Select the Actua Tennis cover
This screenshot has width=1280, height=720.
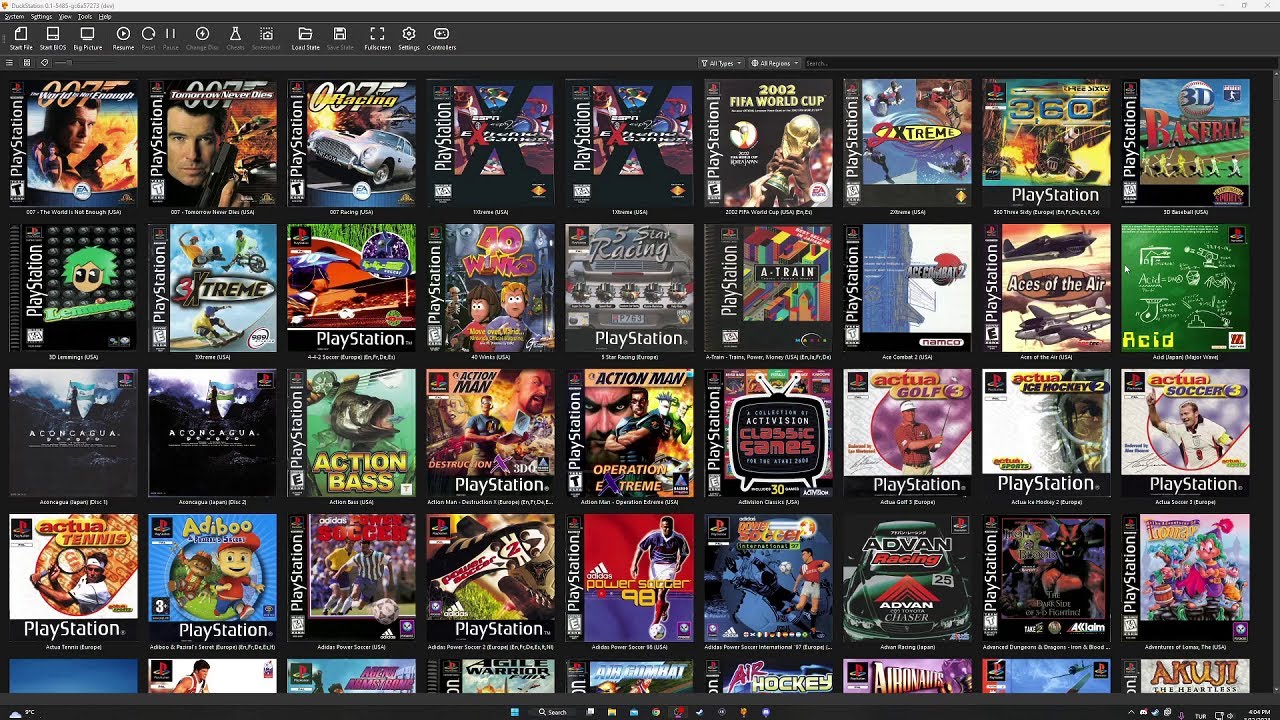click(73, 578)
